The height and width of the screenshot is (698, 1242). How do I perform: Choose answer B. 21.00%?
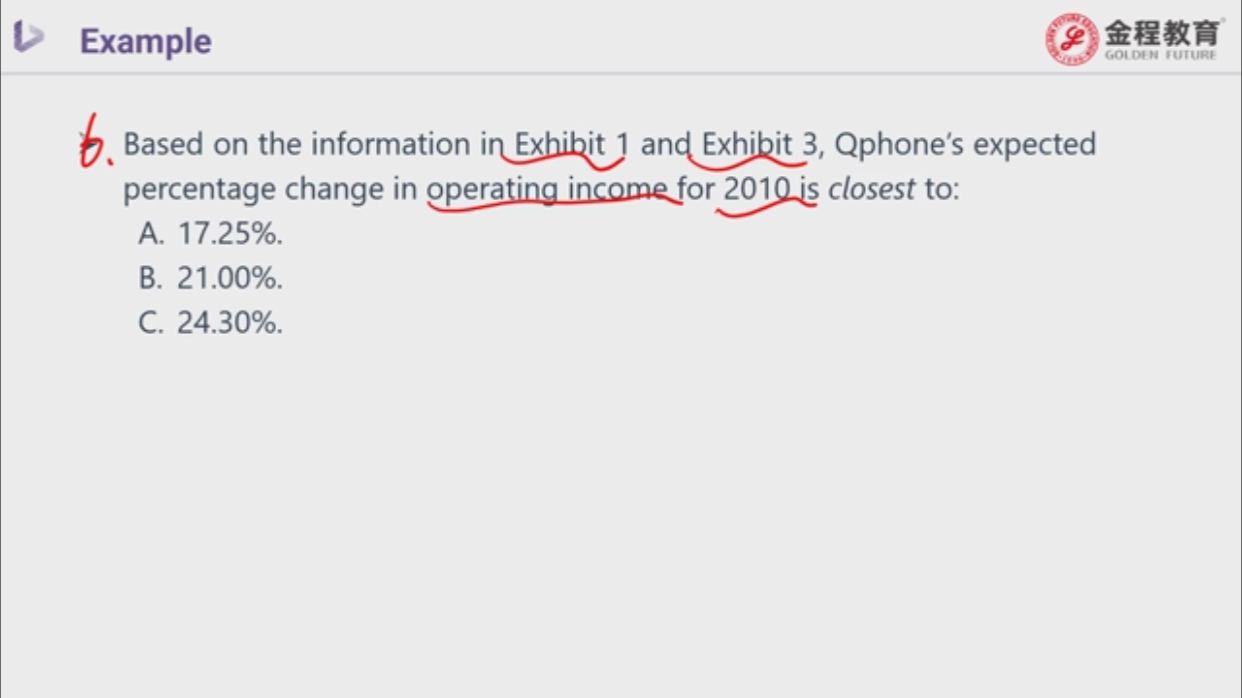point(211,278)
